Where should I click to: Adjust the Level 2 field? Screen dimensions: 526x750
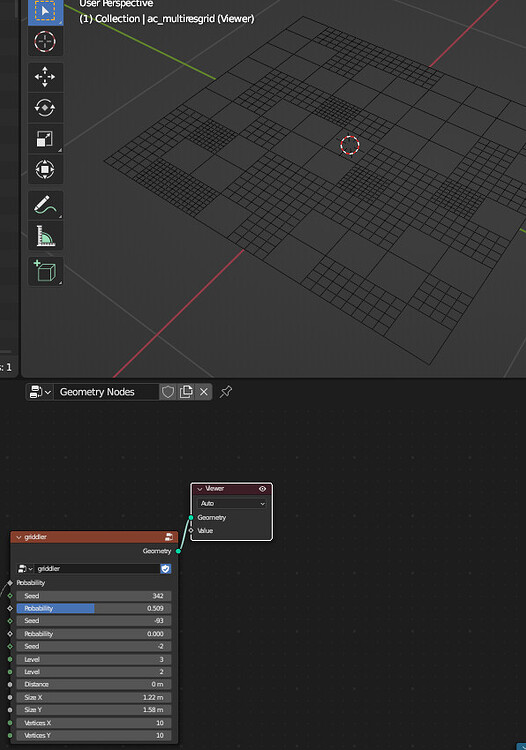(x=94, y=672)
